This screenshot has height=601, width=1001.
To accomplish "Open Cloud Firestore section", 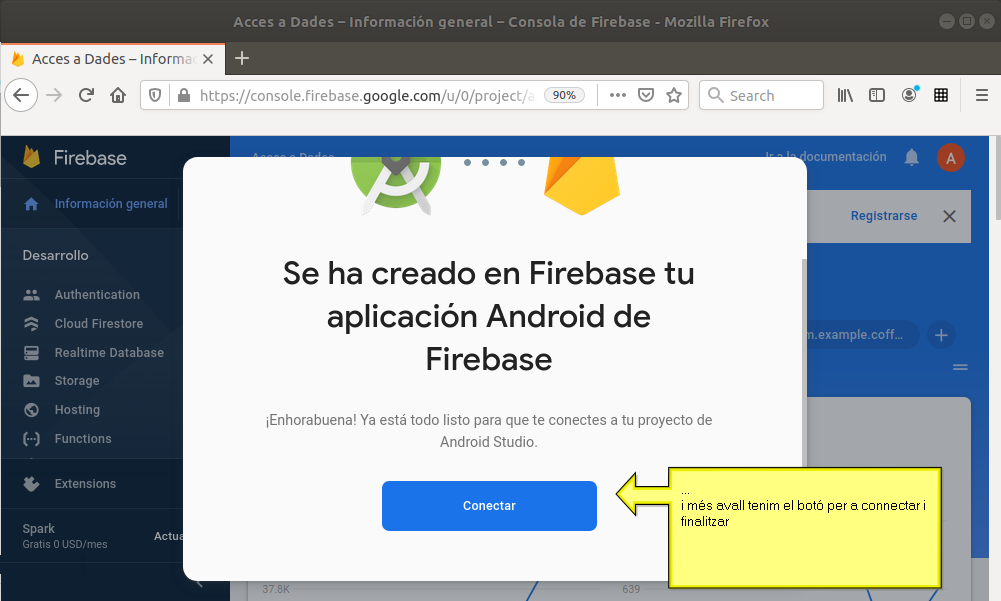I will [99, 323].
